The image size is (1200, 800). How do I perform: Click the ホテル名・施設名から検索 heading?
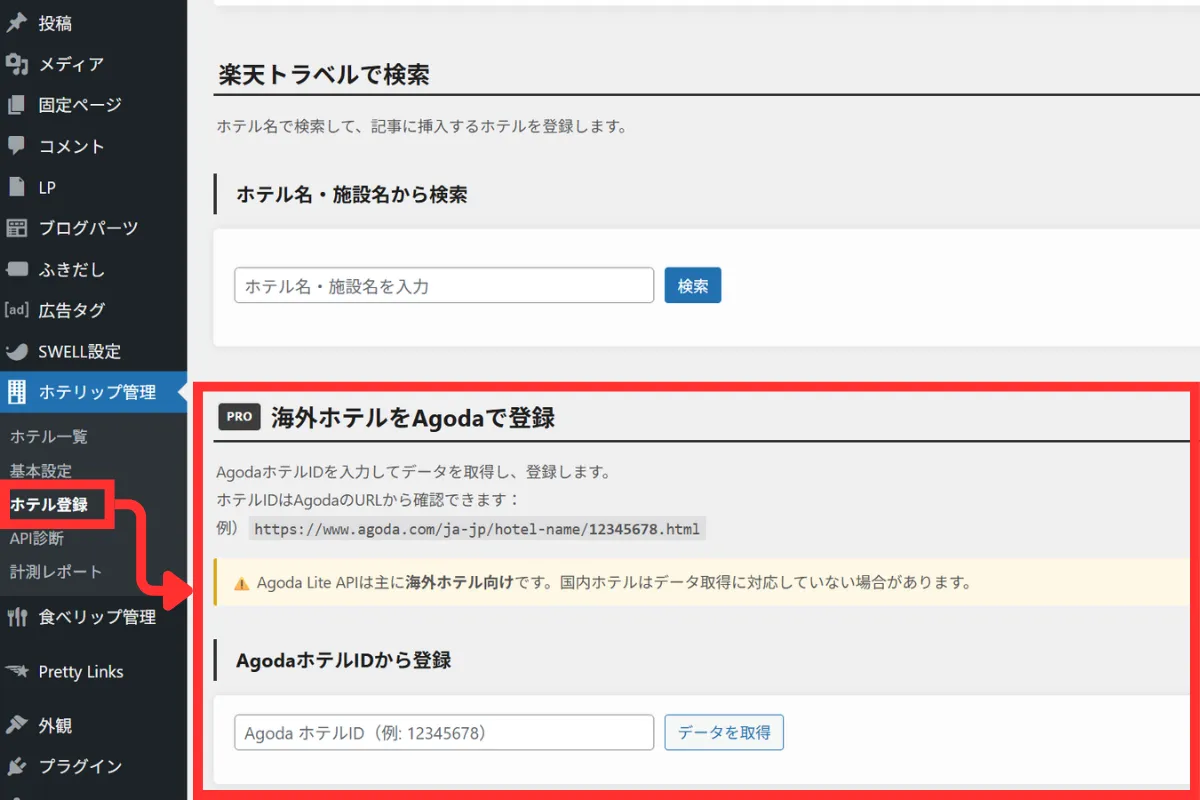point(352,194)
